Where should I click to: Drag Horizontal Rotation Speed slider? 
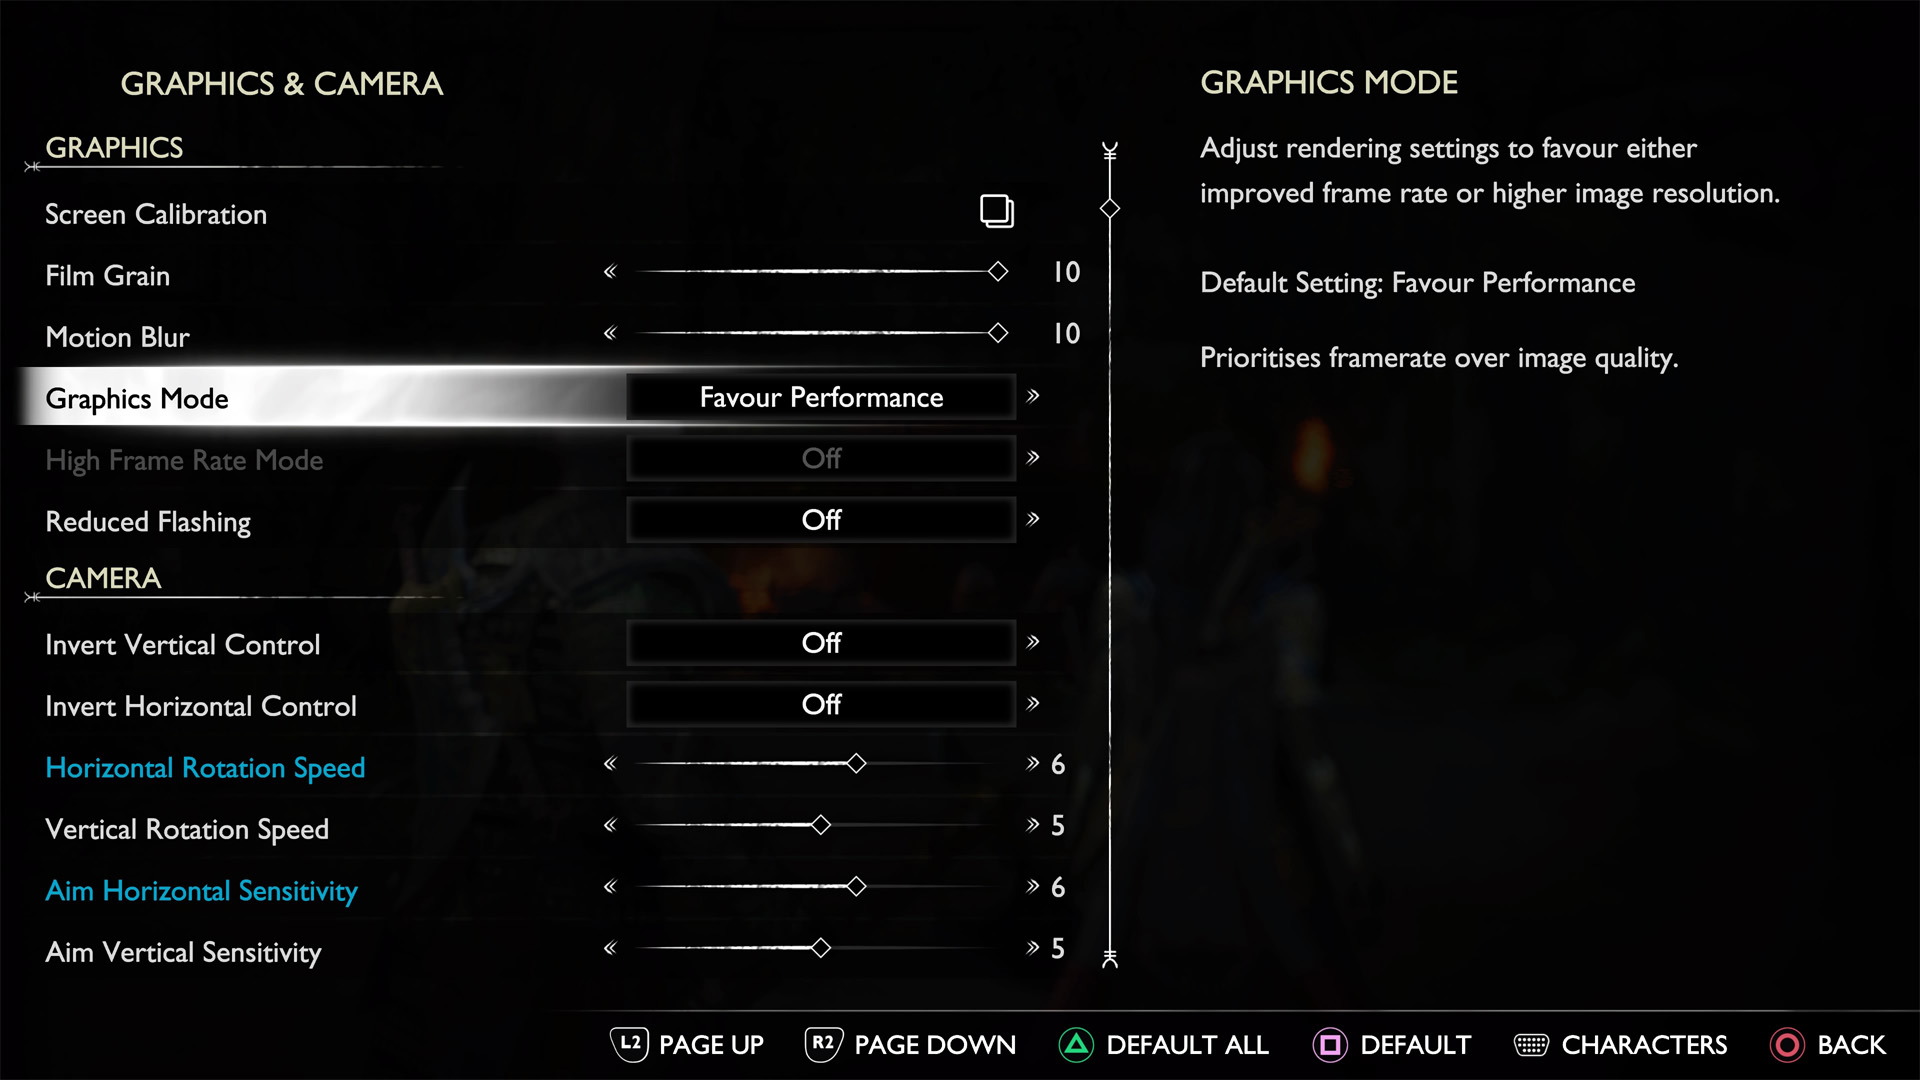(856, 764)
